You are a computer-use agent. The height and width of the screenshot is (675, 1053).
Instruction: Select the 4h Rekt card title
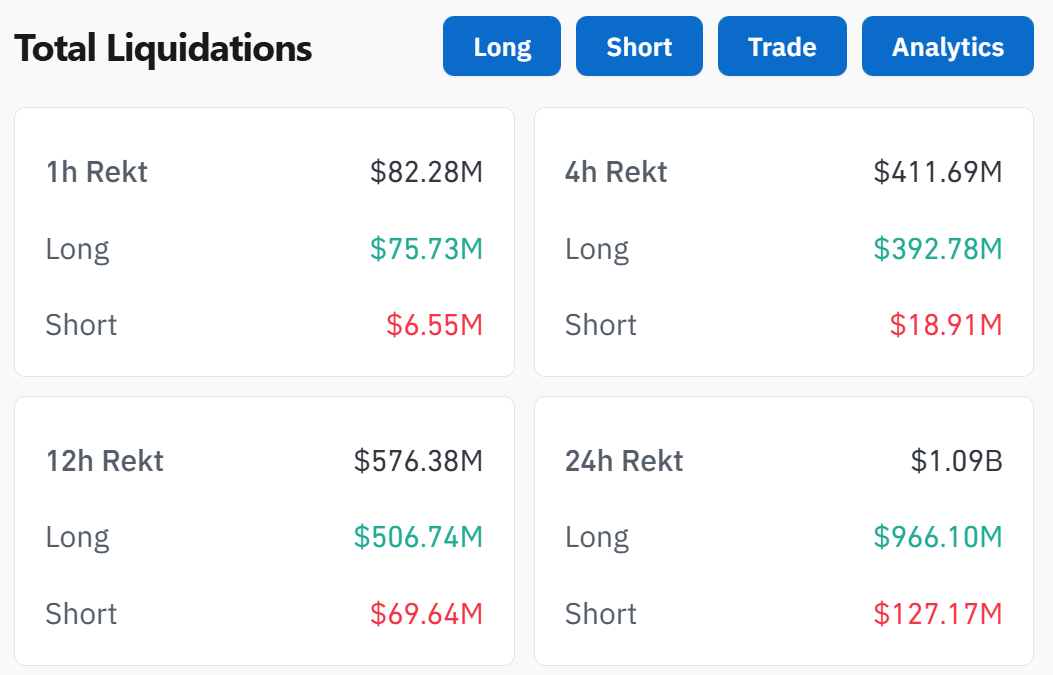coord(616,172)
